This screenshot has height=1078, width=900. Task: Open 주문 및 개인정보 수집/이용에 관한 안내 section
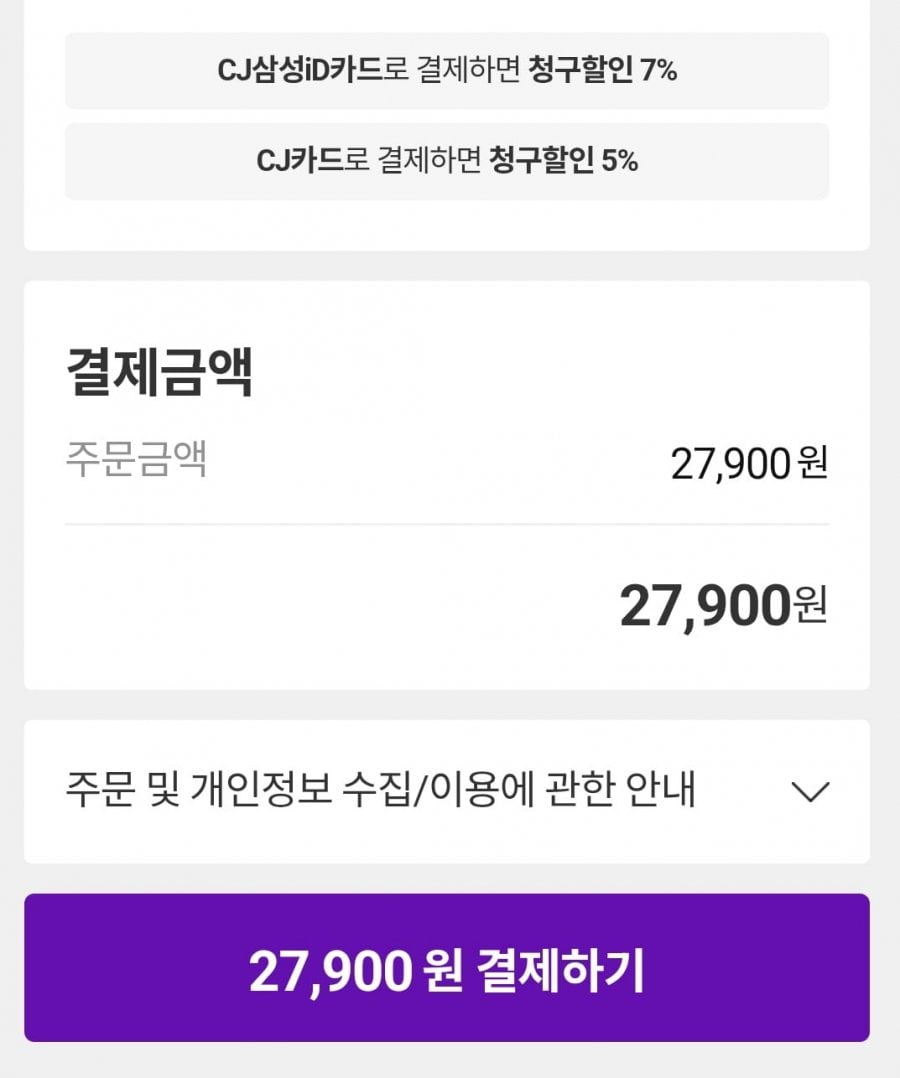coord(447,791)
